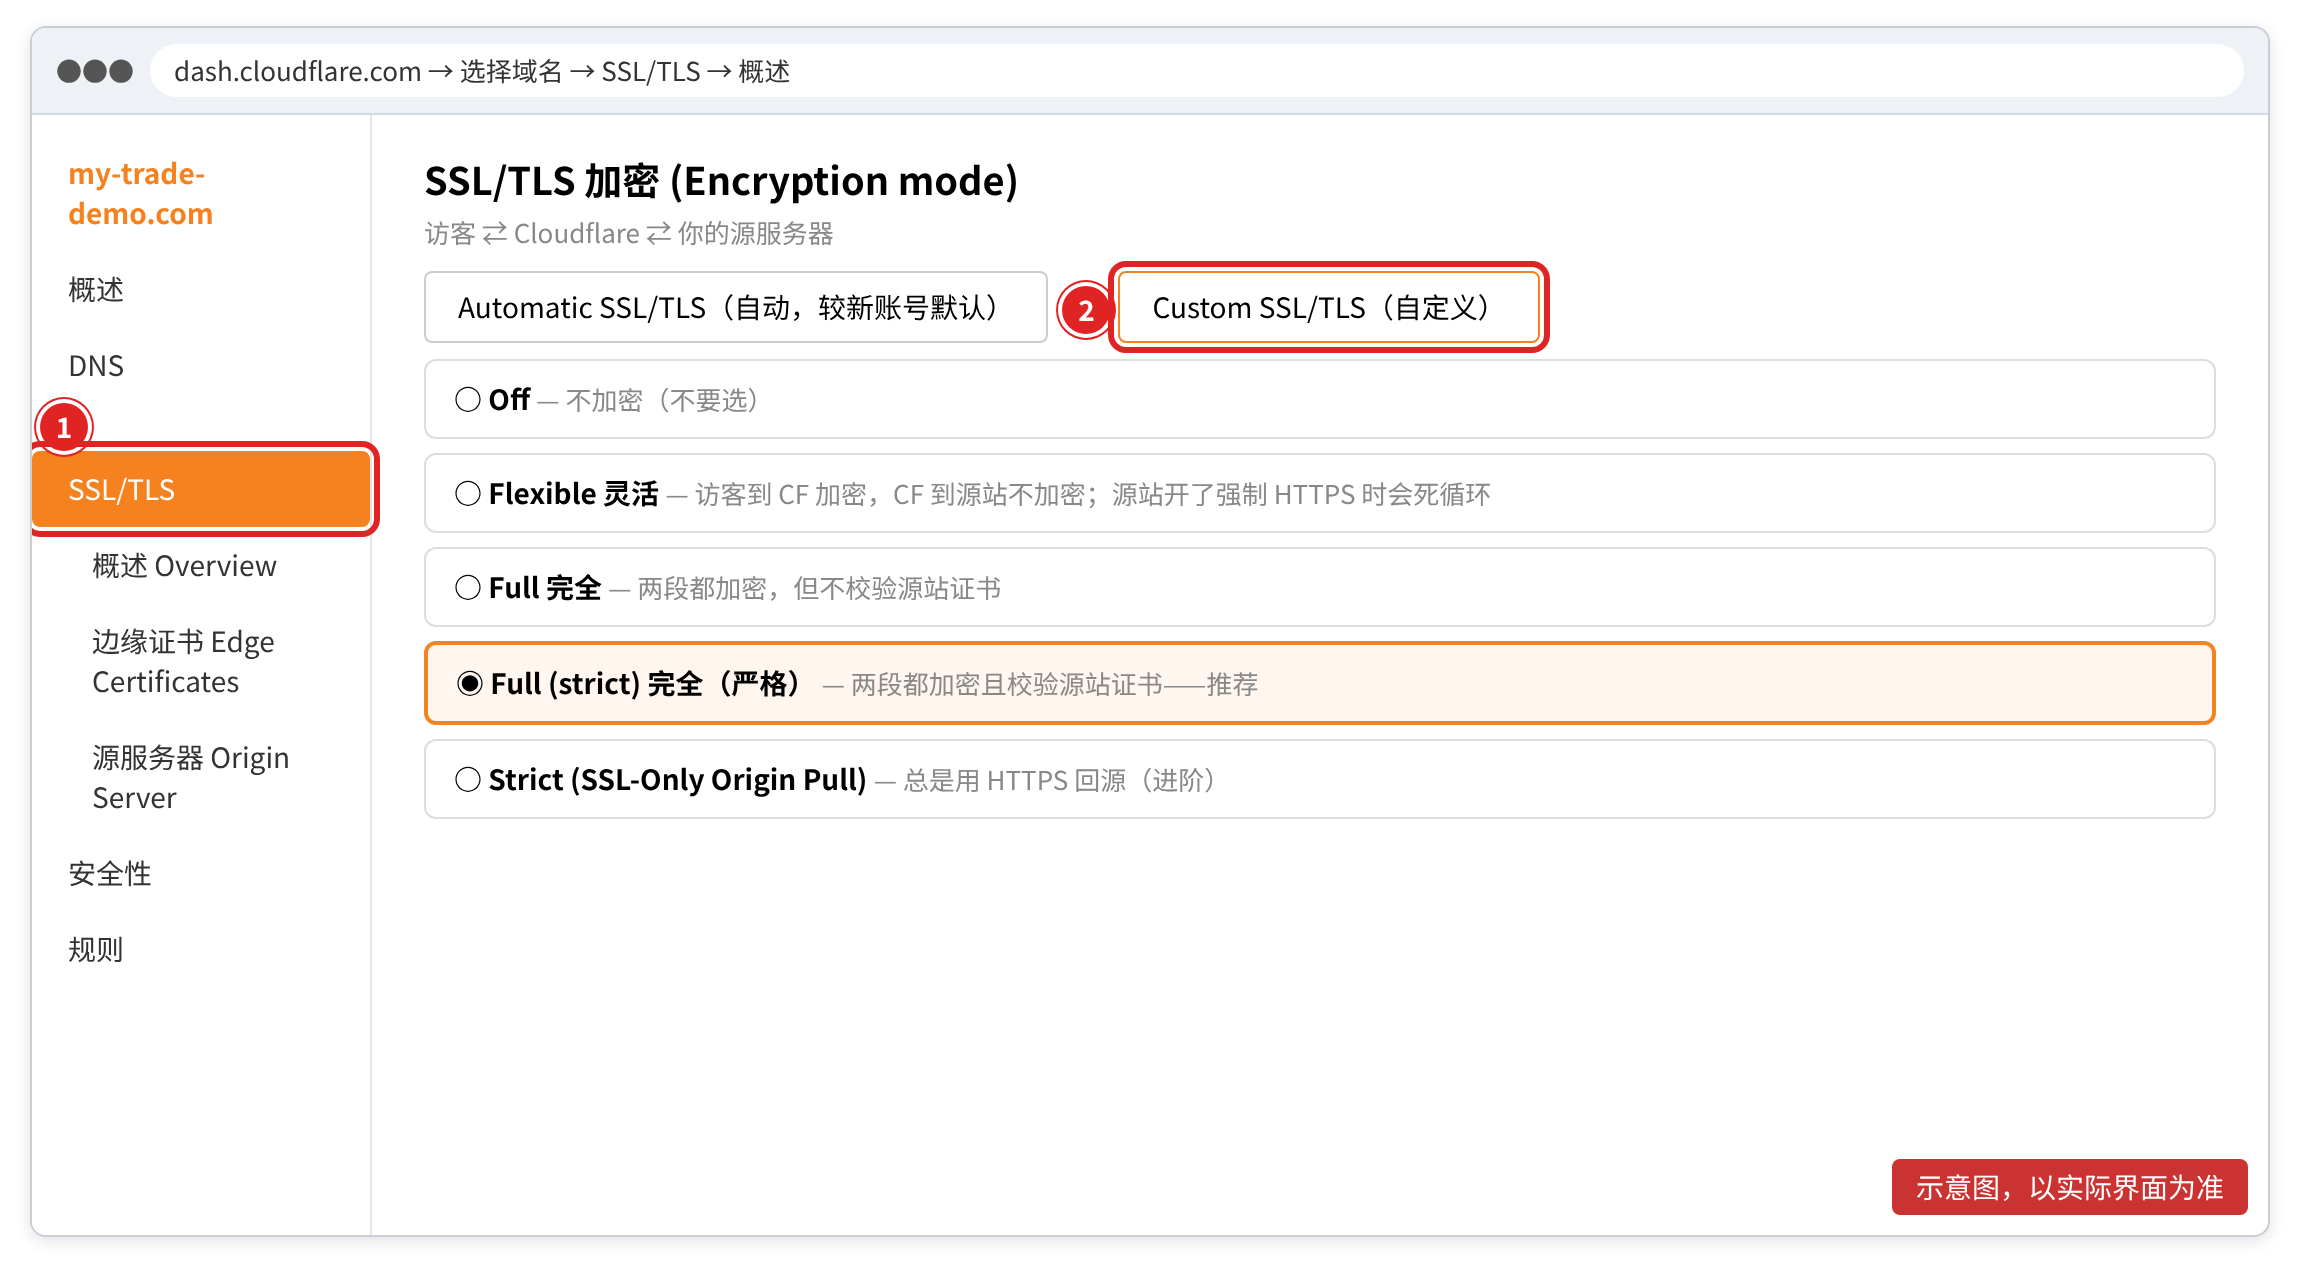Choose Strict (SSL-Only Origin Pull) radio
Image resolution: width=2300 pixels, height=1271 pixels.
tap(467, 780)
